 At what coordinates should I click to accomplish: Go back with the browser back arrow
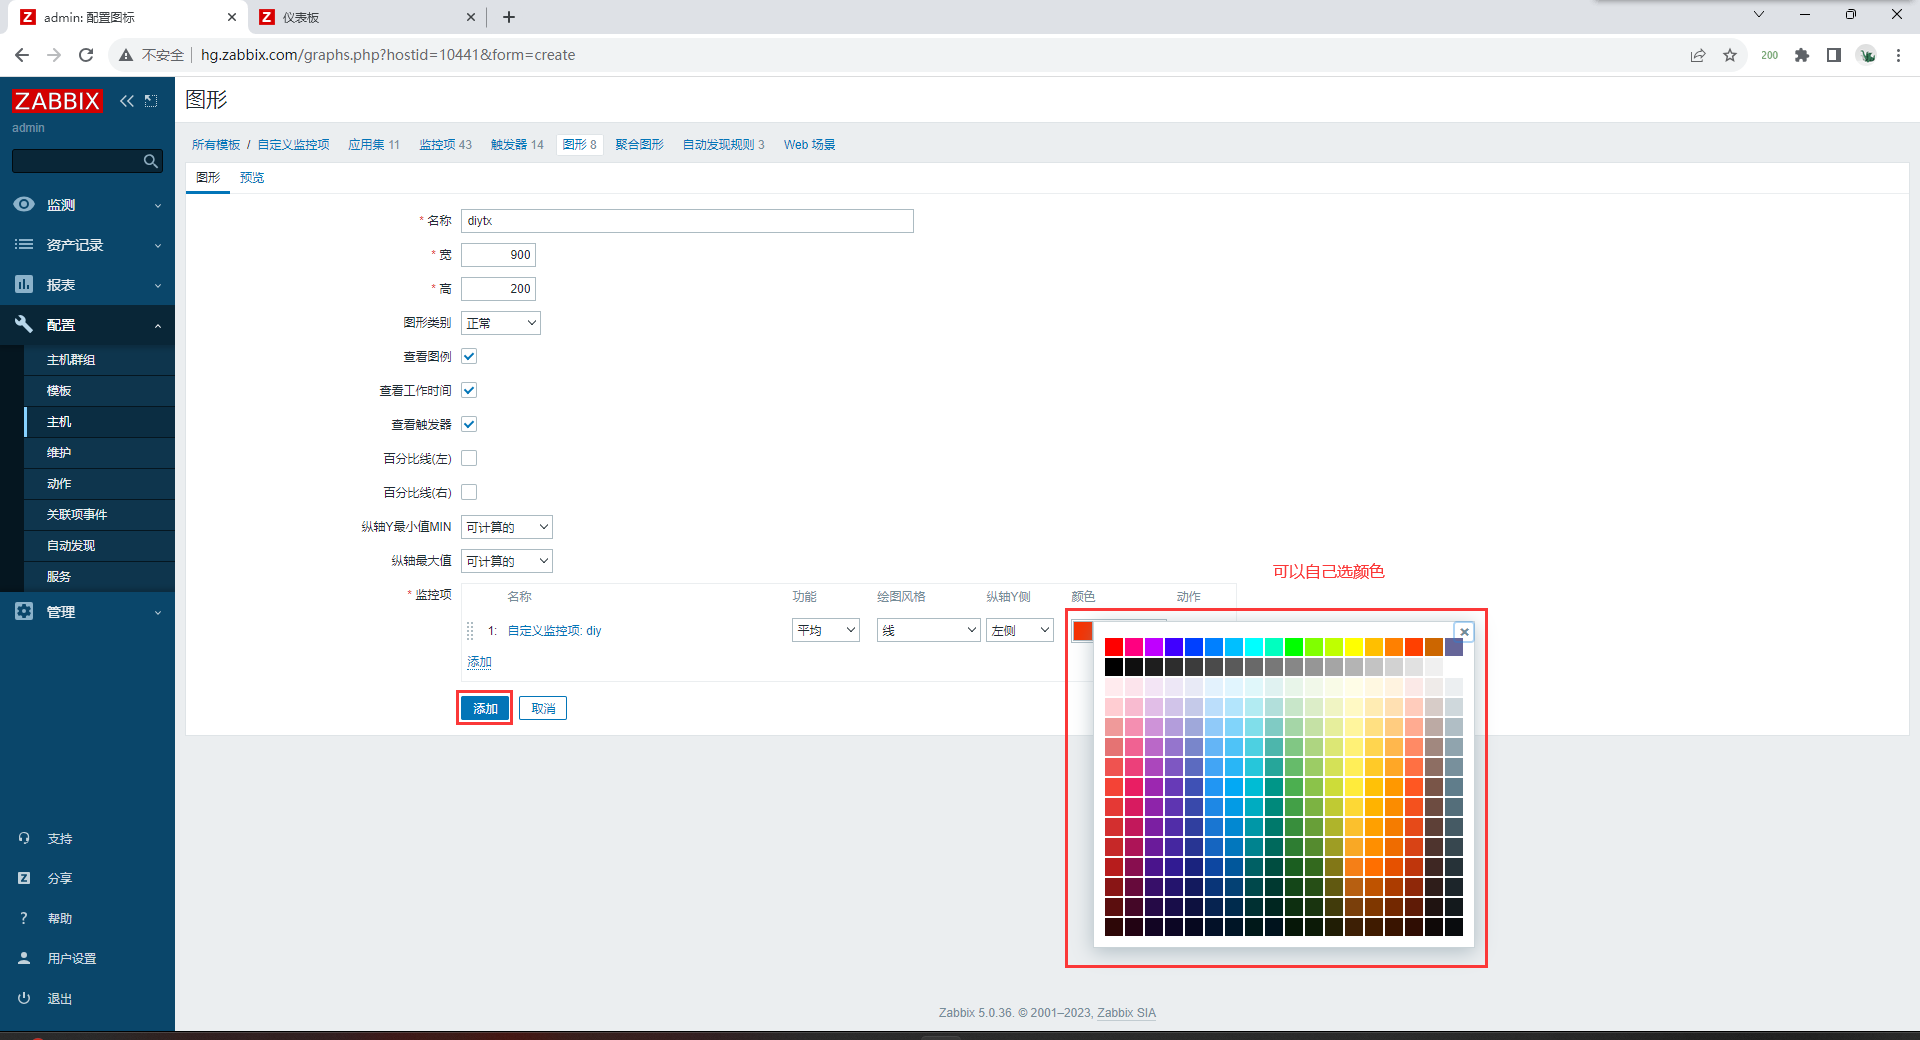click(x=22, y=55)
